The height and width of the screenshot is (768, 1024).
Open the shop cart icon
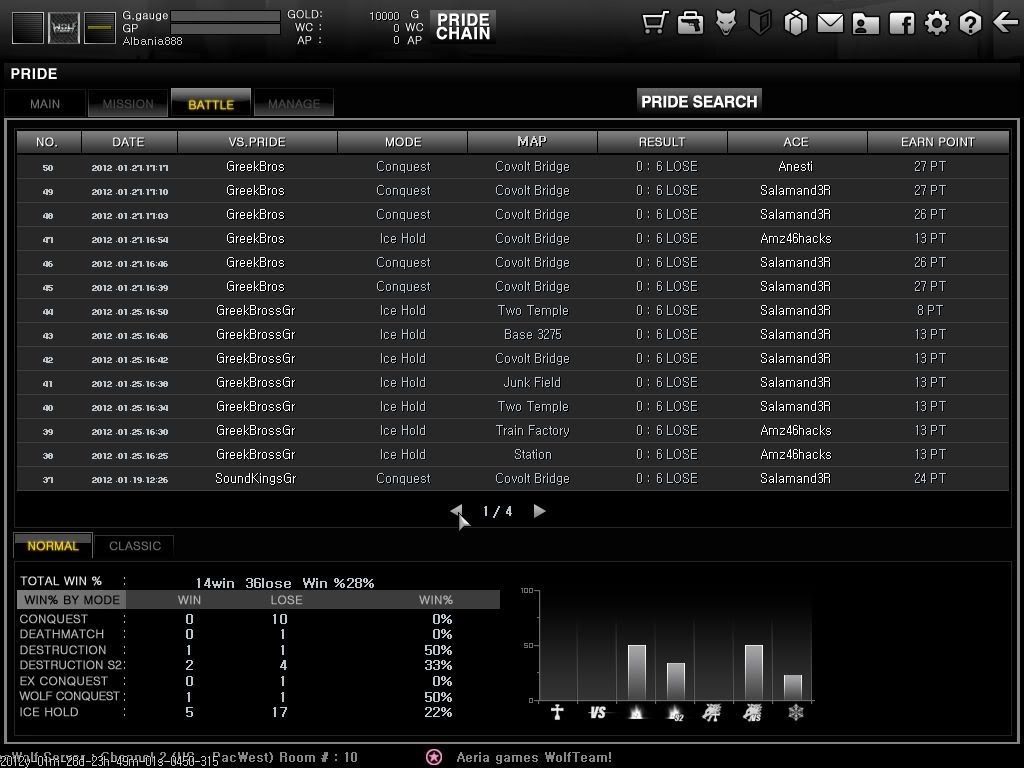coord(655,23)
